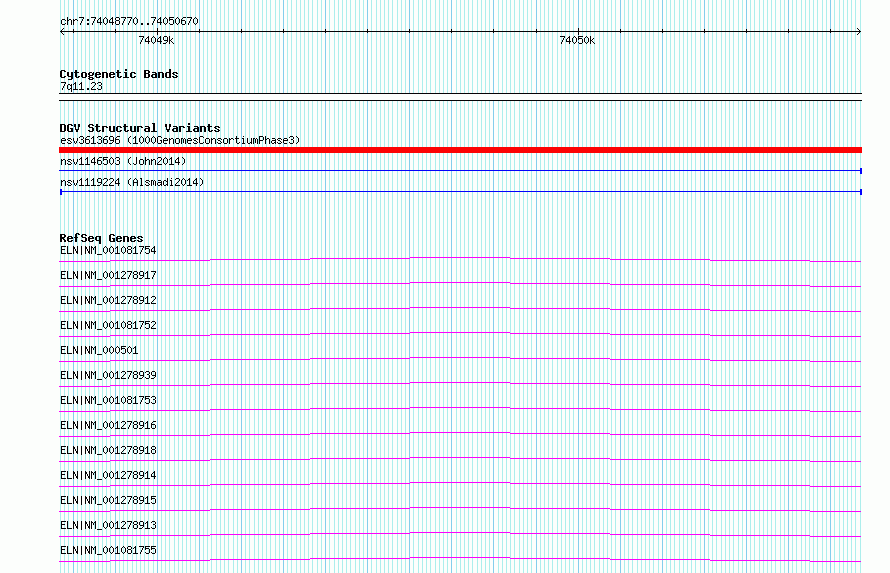Screen dimensions: 890x573
Task: Open the ELN|NM_001278912 transcript
Action: pyautogui.click(x=108, y=300)
